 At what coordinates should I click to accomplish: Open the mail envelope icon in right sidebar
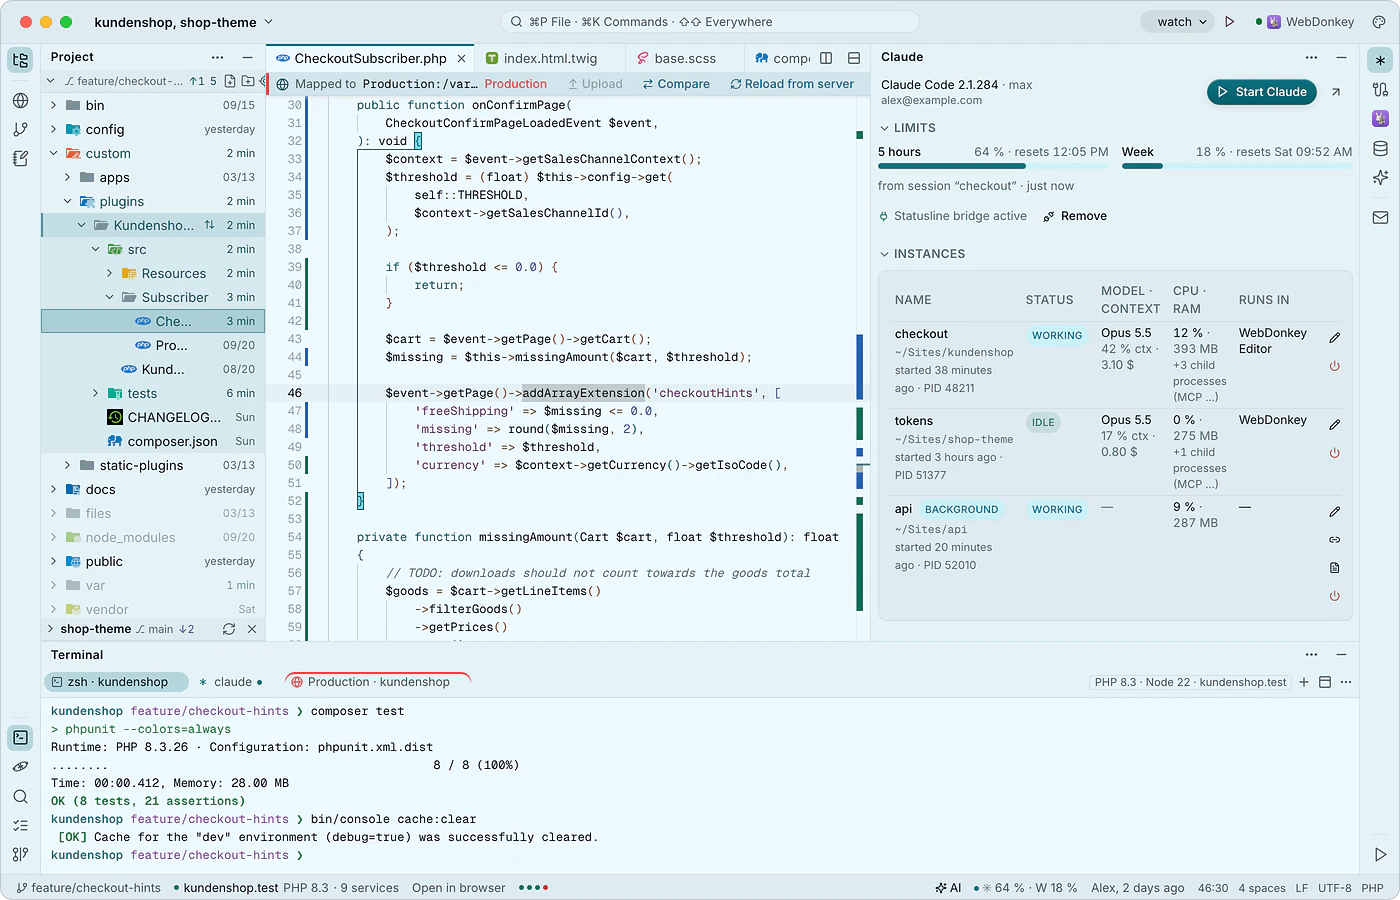(x=1380, y=217)
